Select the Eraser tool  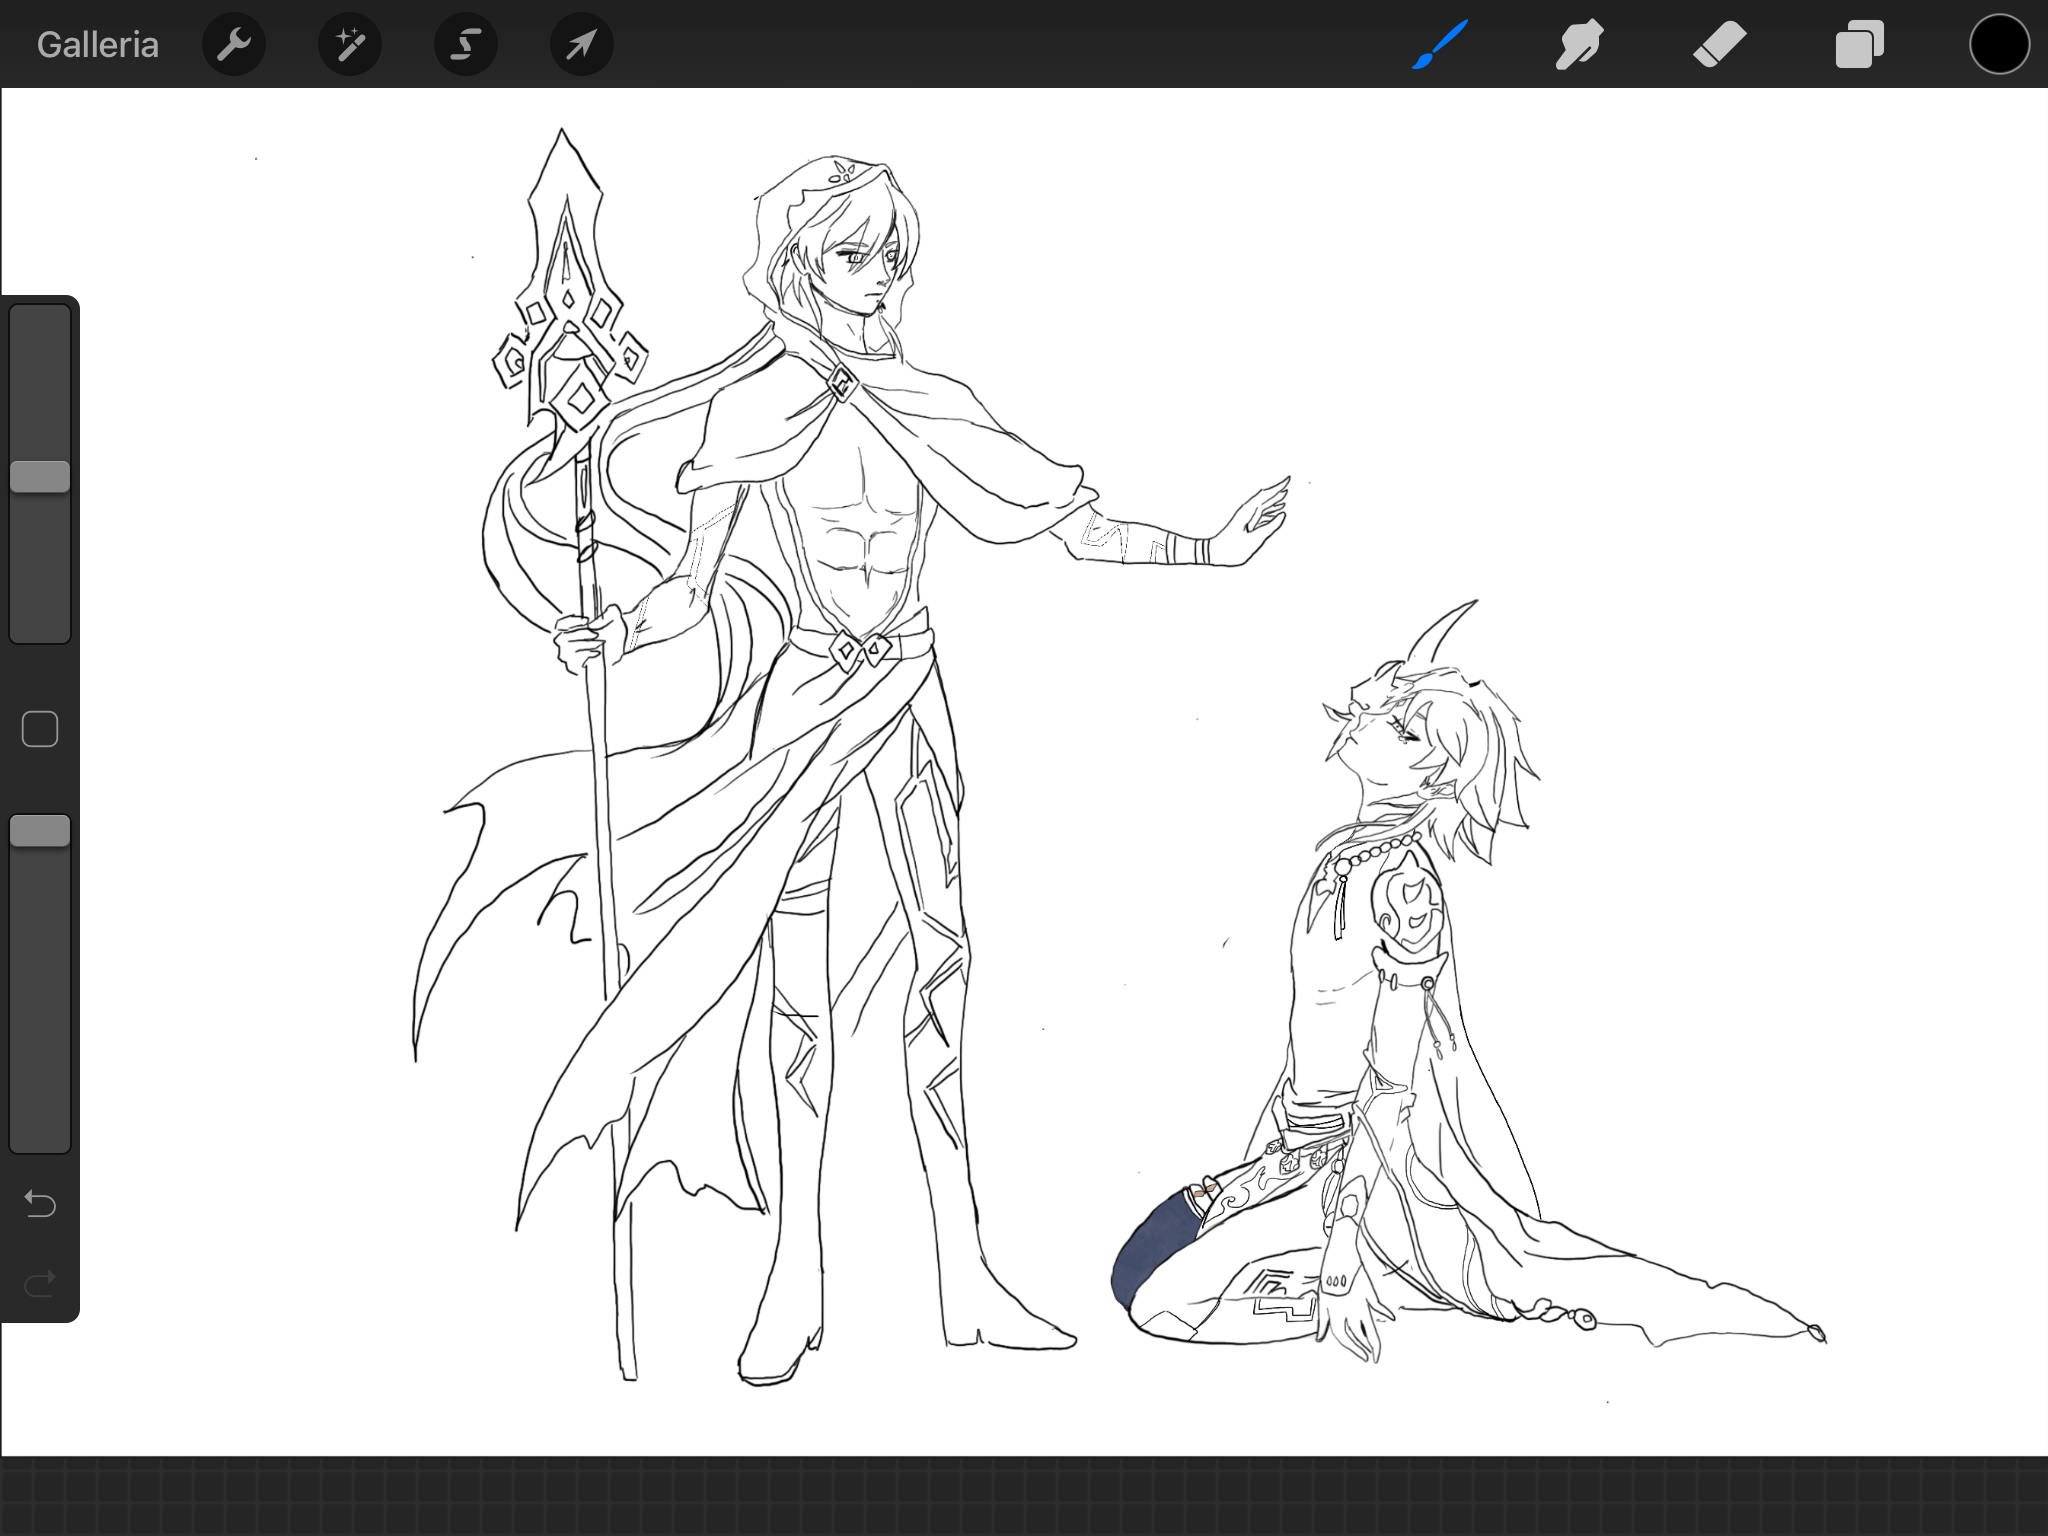[1719, 45]
